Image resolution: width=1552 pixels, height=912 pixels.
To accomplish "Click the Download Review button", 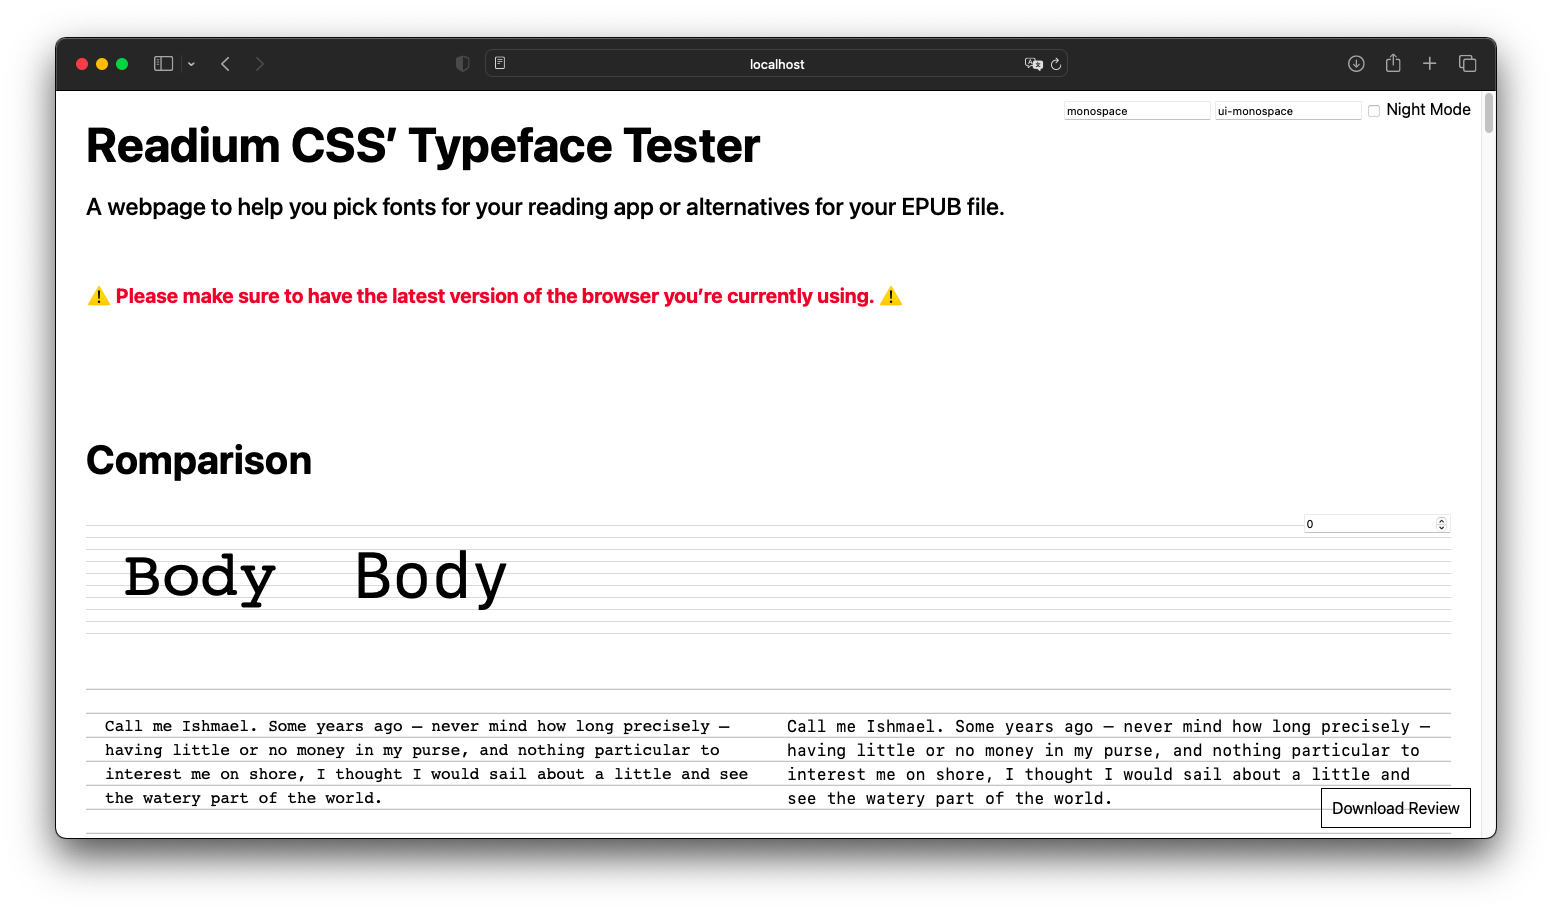I will coord(1396,808).
